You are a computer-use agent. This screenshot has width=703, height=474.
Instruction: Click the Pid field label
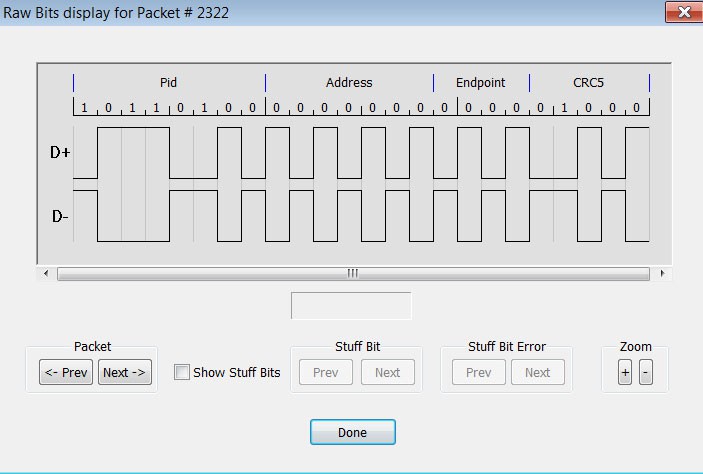pos(169,83)
